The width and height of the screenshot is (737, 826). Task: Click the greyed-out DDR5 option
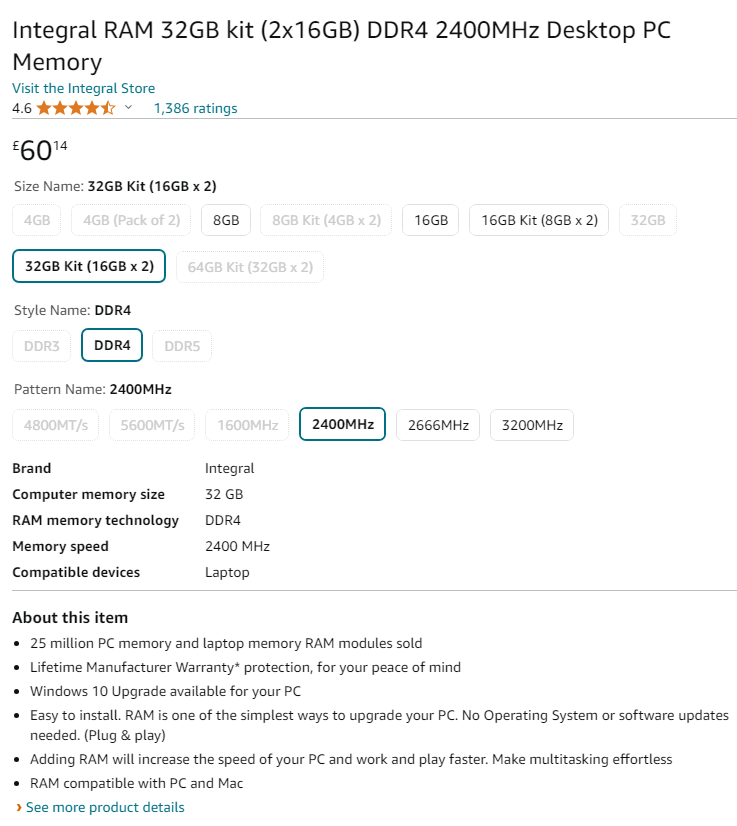[181, 345]
